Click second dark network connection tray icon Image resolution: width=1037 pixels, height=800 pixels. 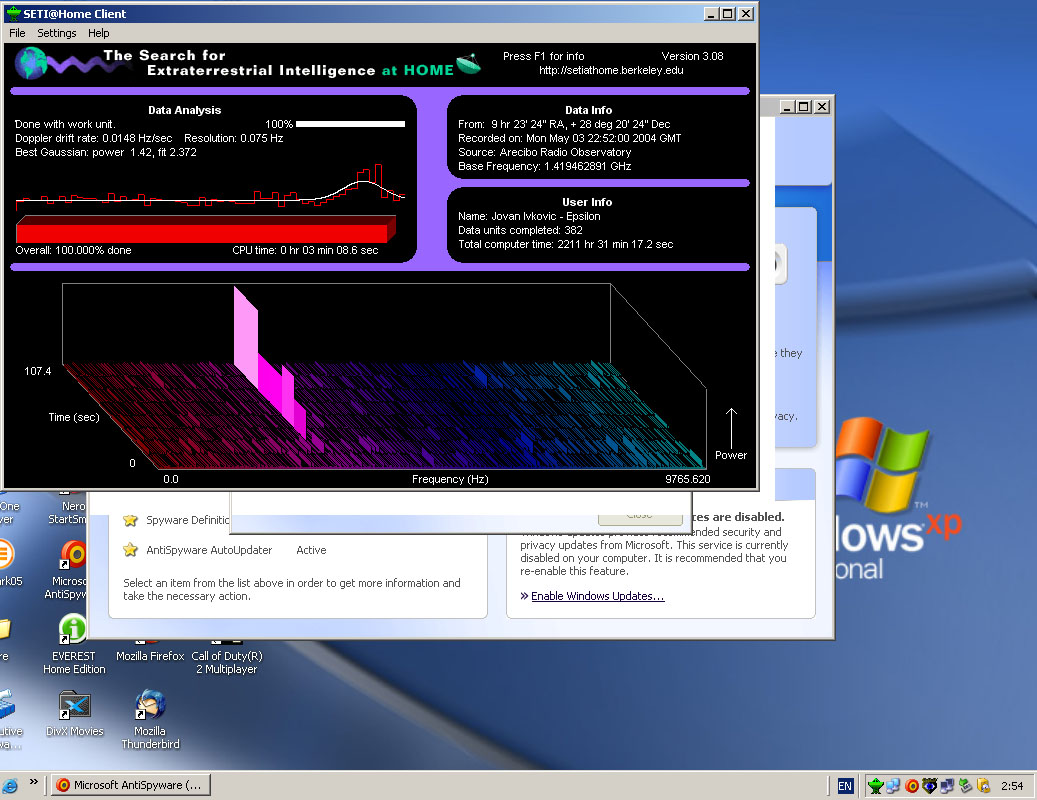pos(947,785)
